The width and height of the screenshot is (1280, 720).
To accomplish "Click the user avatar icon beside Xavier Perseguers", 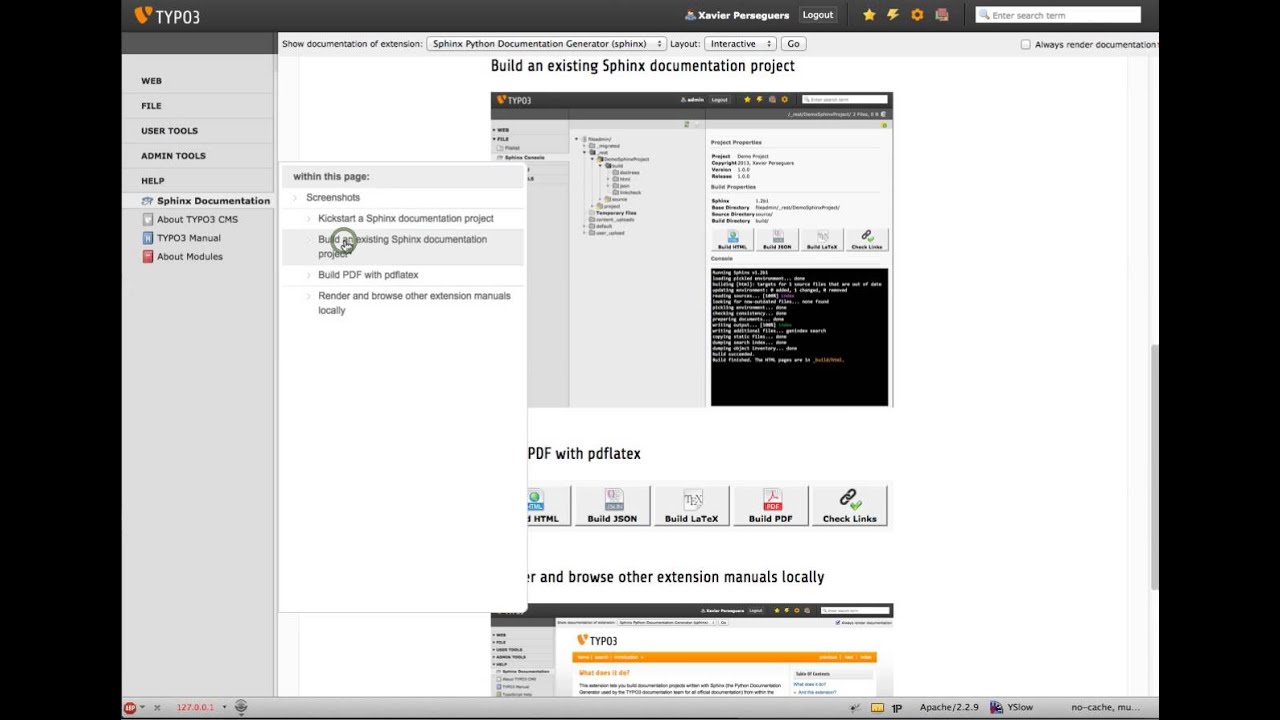I will click(690, 15).
